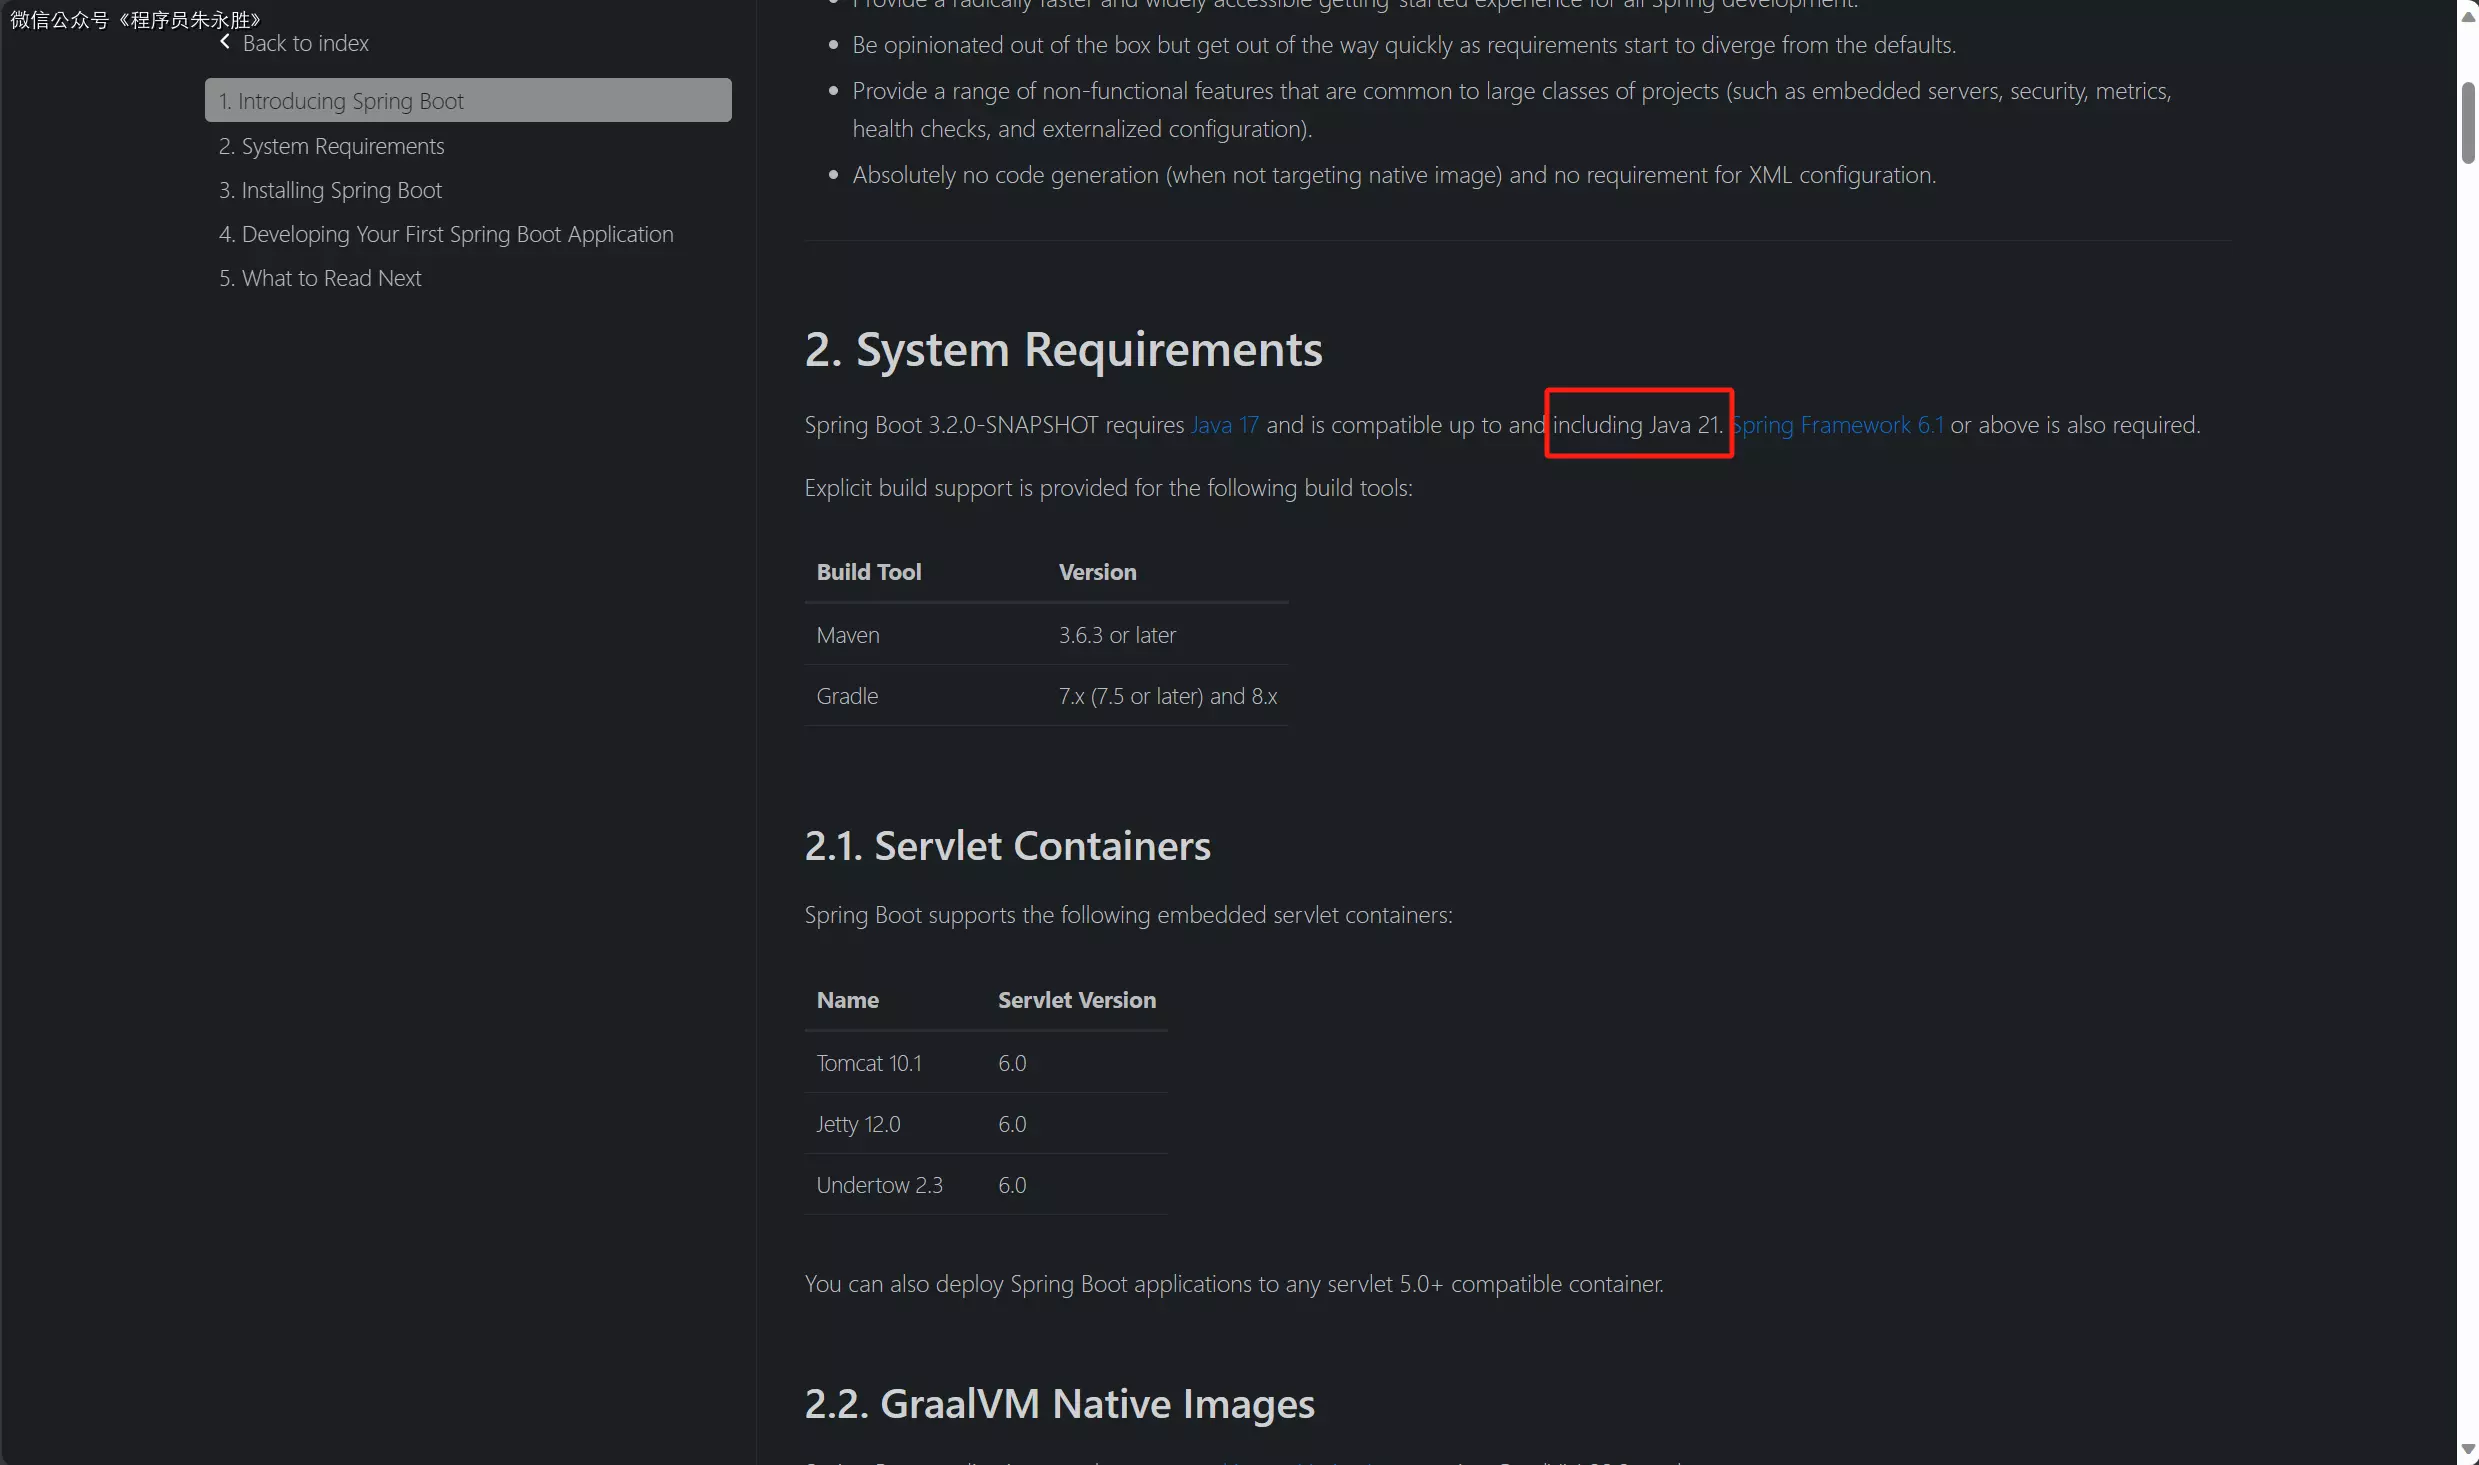
Task: Navigate to "5. What to Read Next"
Action: coord(320,278)
